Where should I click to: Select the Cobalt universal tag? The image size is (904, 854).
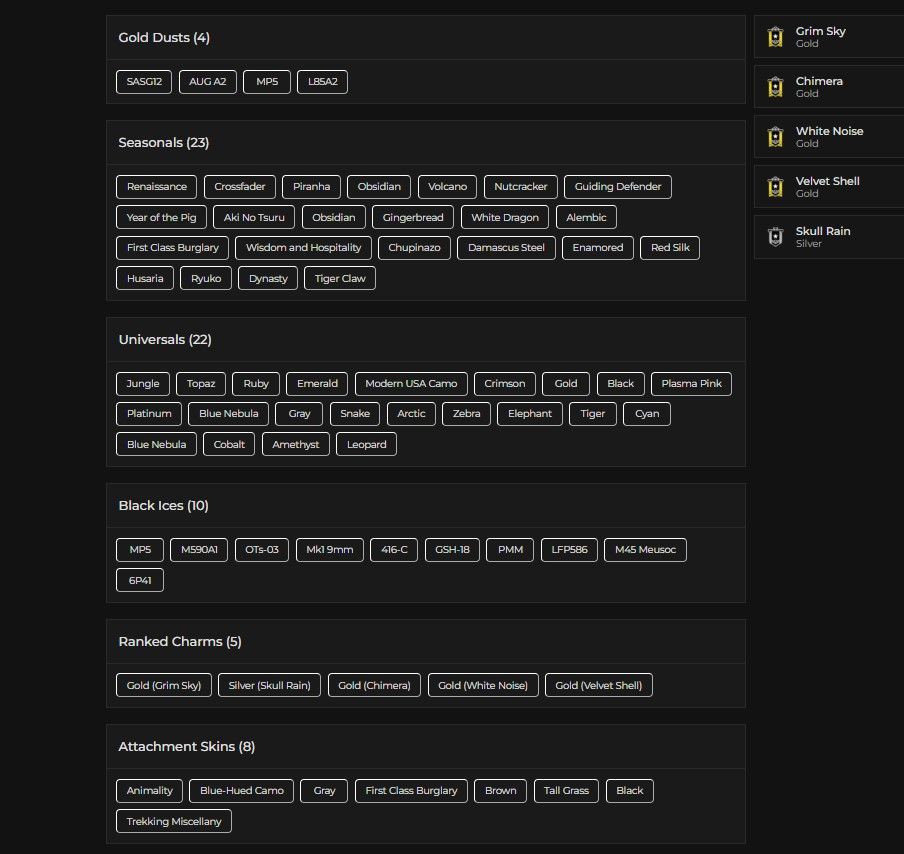point(229,445)
